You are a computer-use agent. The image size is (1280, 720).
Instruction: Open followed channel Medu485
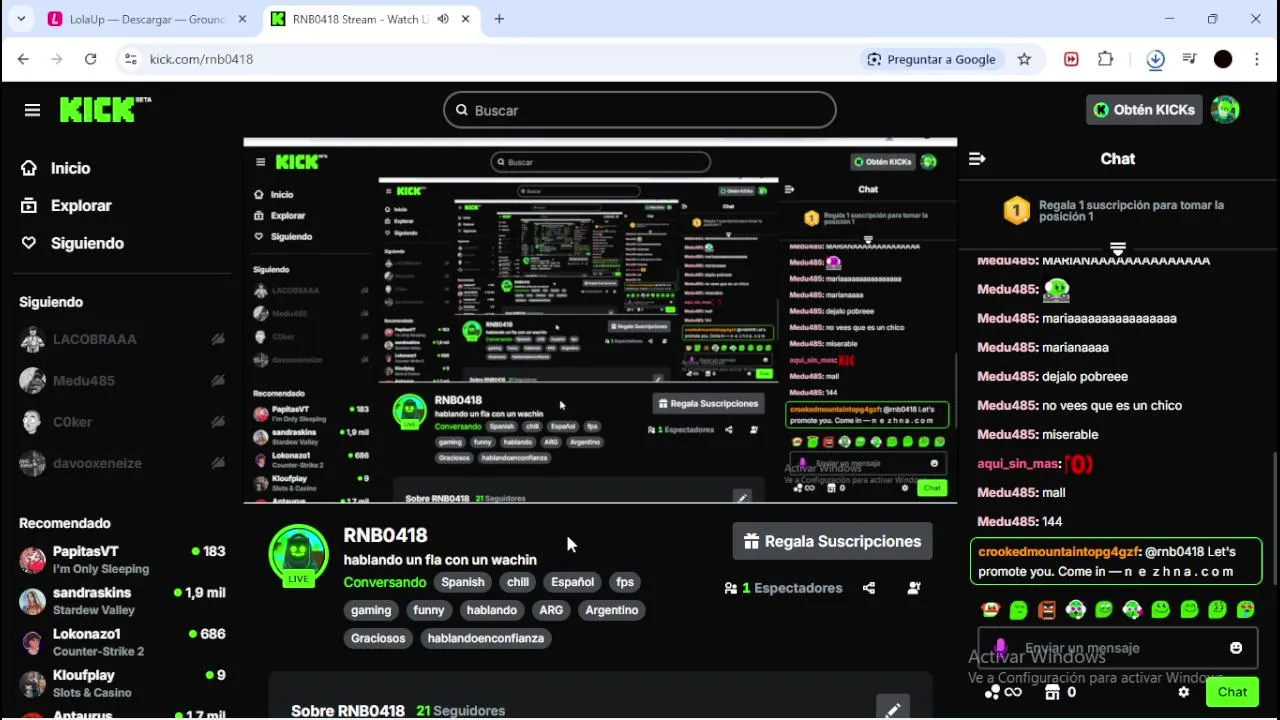pos(122,381)
